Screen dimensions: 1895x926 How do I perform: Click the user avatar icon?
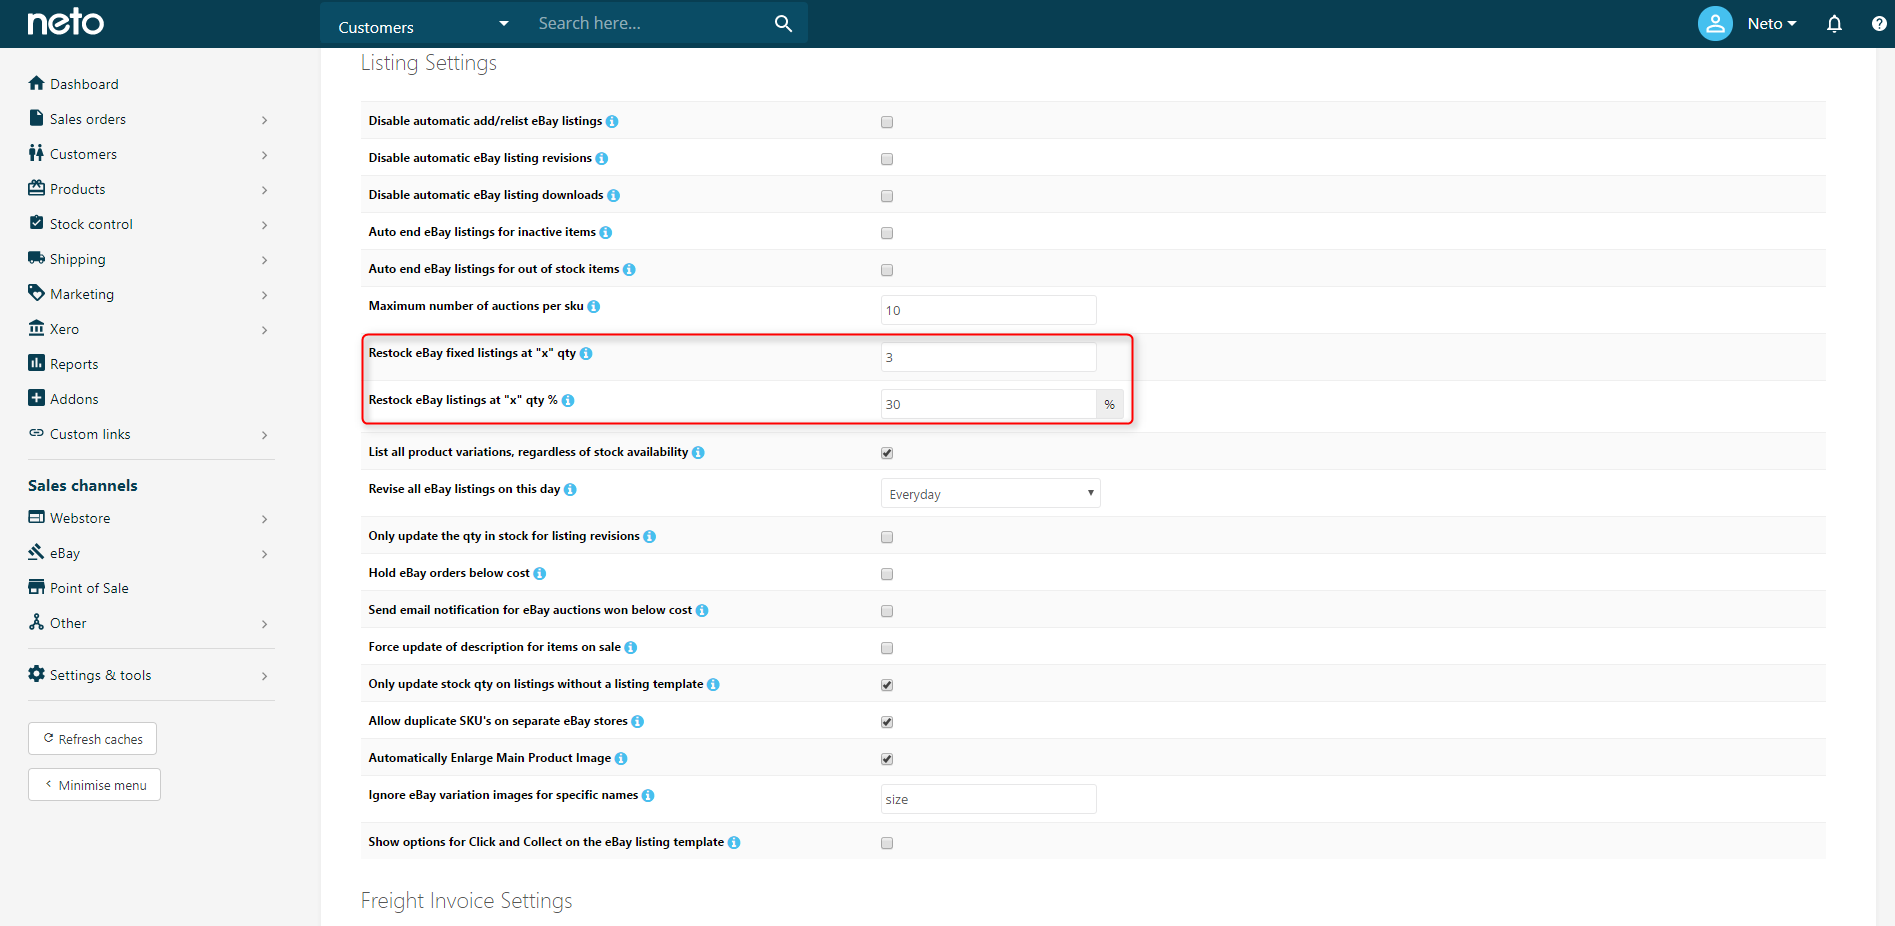pyautogui.click(x=1715, y=23)
